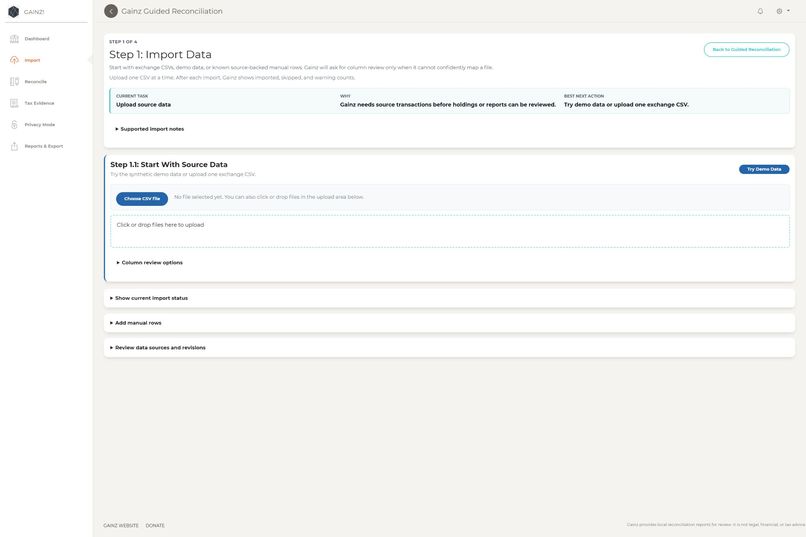Screen dimensions: 806x537
Task: Go to Tax Evidence menu label
Action: [40, 103]
